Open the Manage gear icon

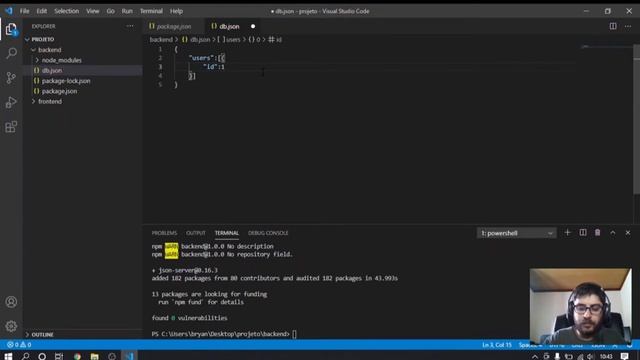[x=11, y=326]
